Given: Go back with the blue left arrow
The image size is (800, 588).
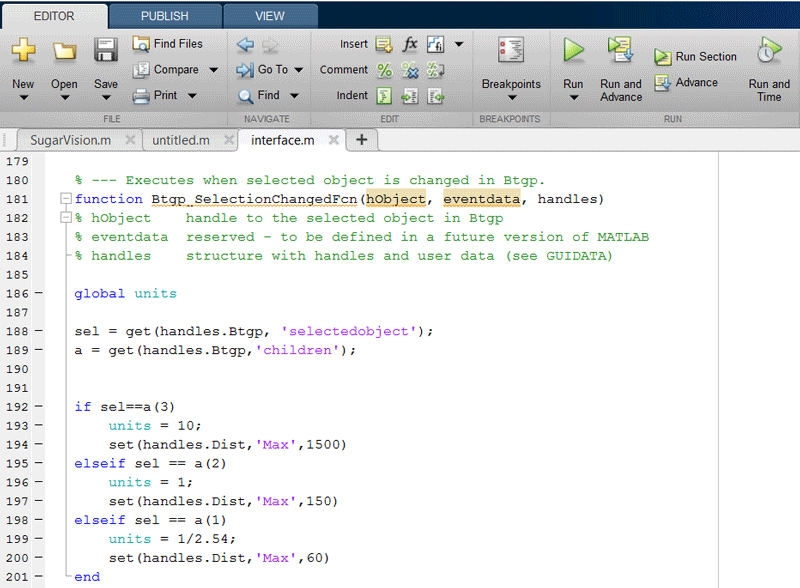Looking at the screenshot, I should pyautogui.click(x=245, y=45).
